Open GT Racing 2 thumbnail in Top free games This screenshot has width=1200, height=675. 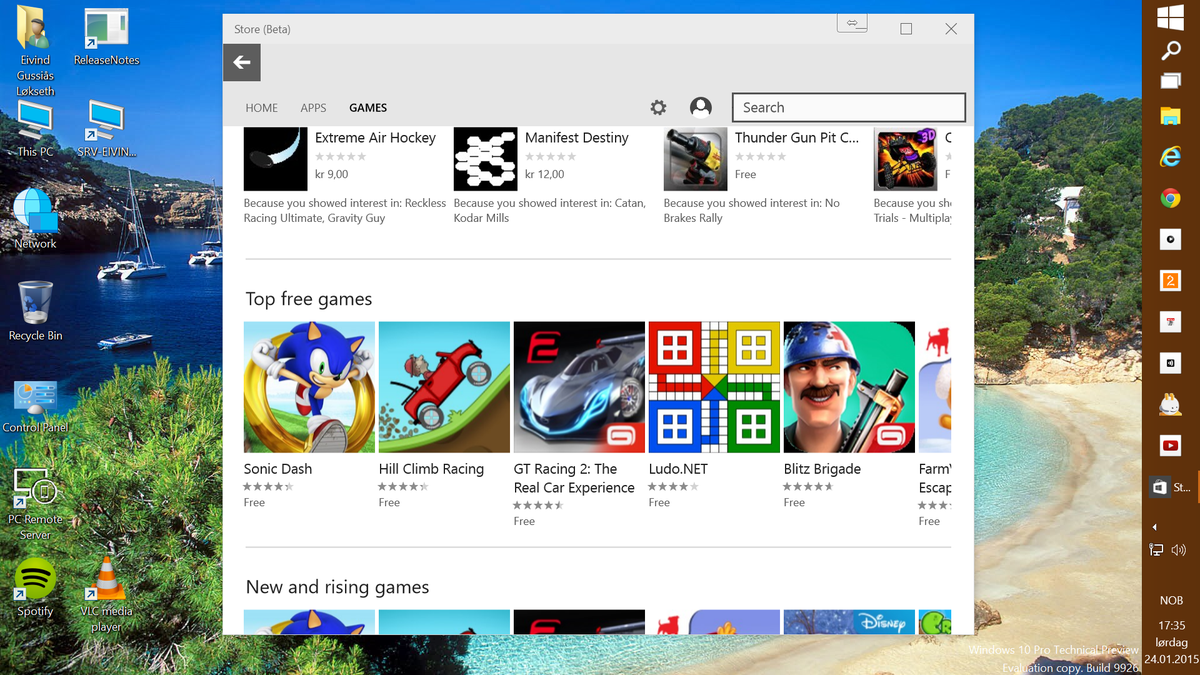(579, 387)
